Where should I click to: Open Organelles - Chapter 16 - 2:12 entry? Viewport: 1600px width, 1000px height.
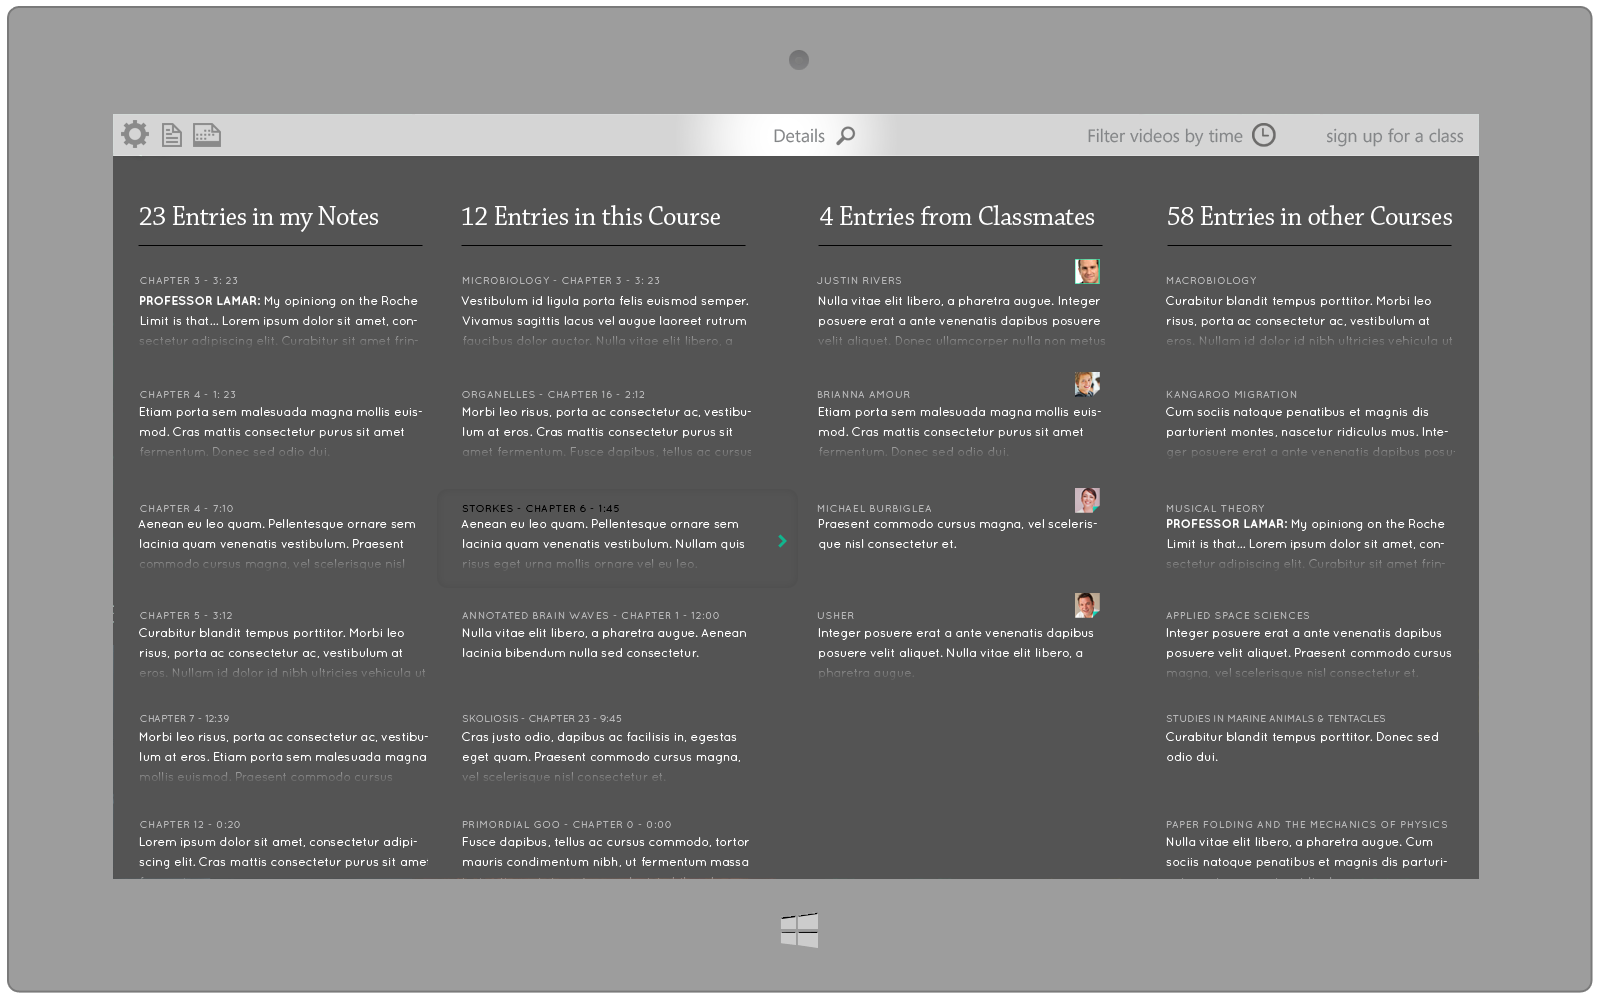click(553, 395)
